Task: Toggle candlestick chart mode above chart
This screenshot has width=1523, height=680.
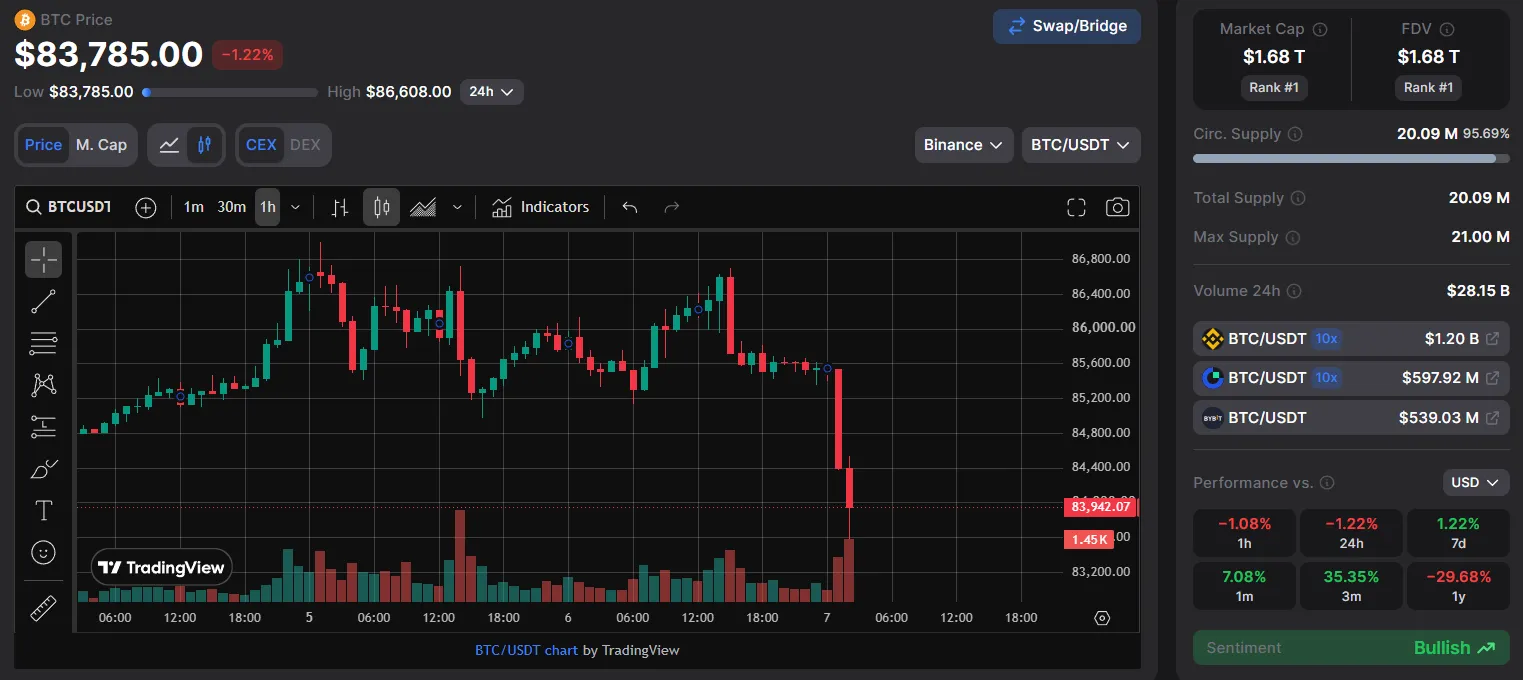Action: 204,145
